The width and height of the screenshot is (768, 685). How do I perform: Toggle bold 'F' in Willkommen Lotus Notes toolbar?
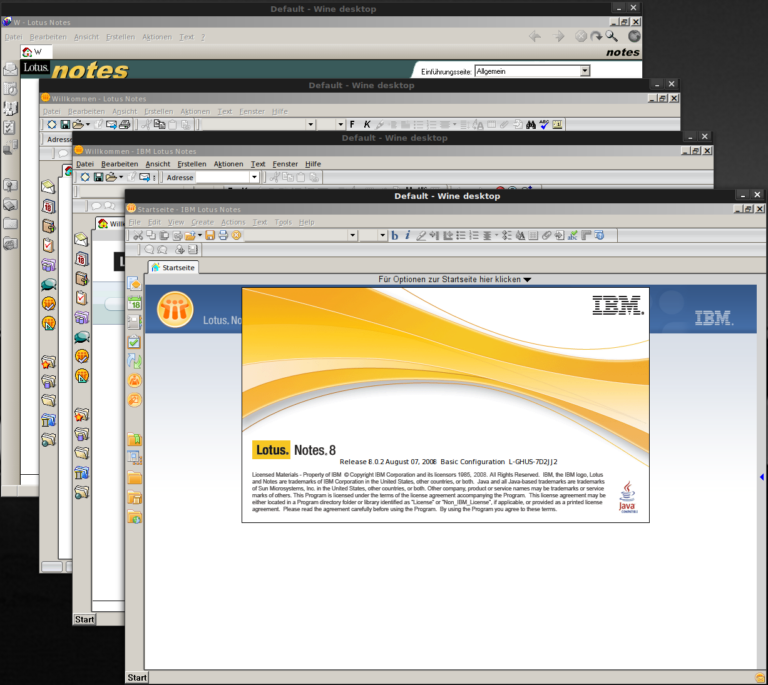coord(352,124)
